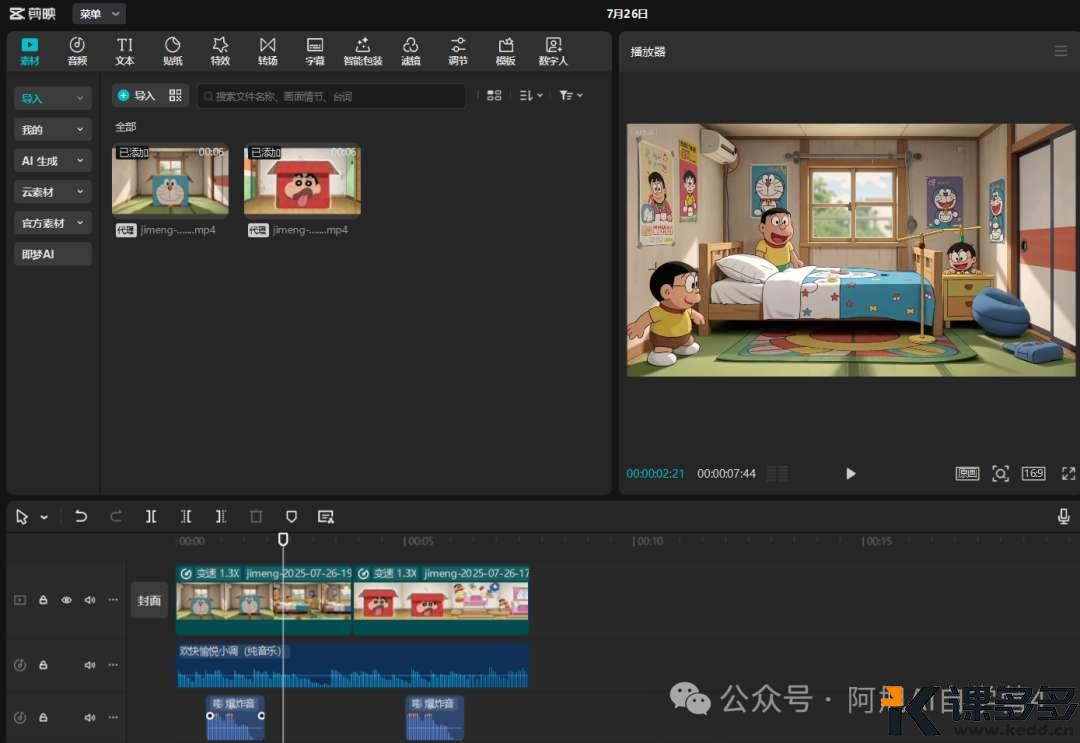Screen dimensions: 1080x743
Task: Open more options for main video track
Action: (113, 600)
